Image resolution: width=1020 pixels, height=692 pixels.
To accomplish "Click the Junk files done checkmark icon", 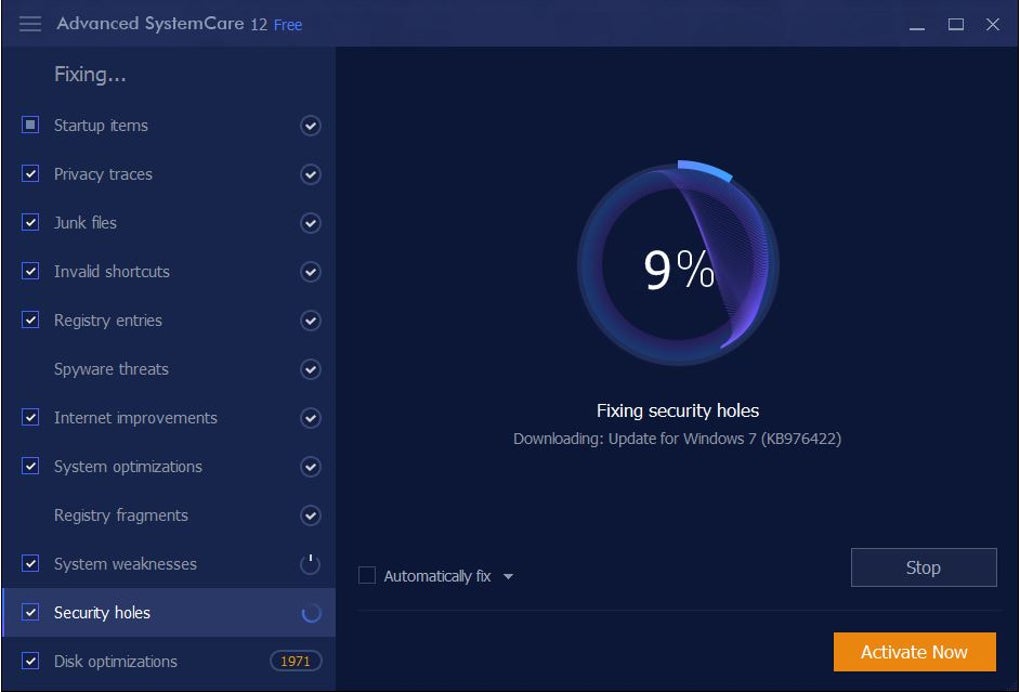I will 310,223.
